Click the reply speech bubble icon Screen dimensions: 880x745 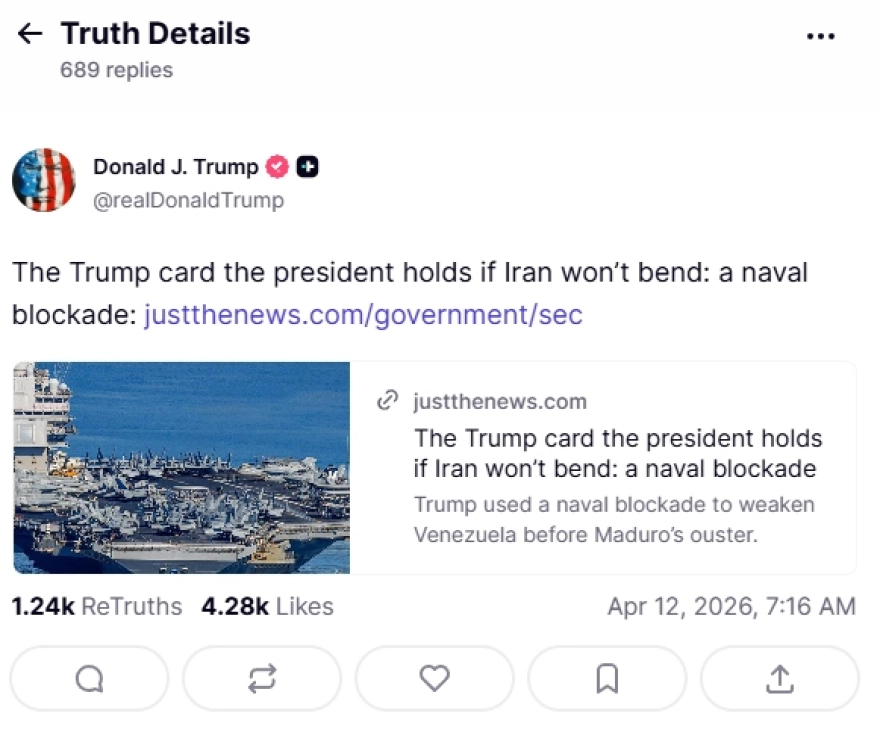(x=89, y=679)
